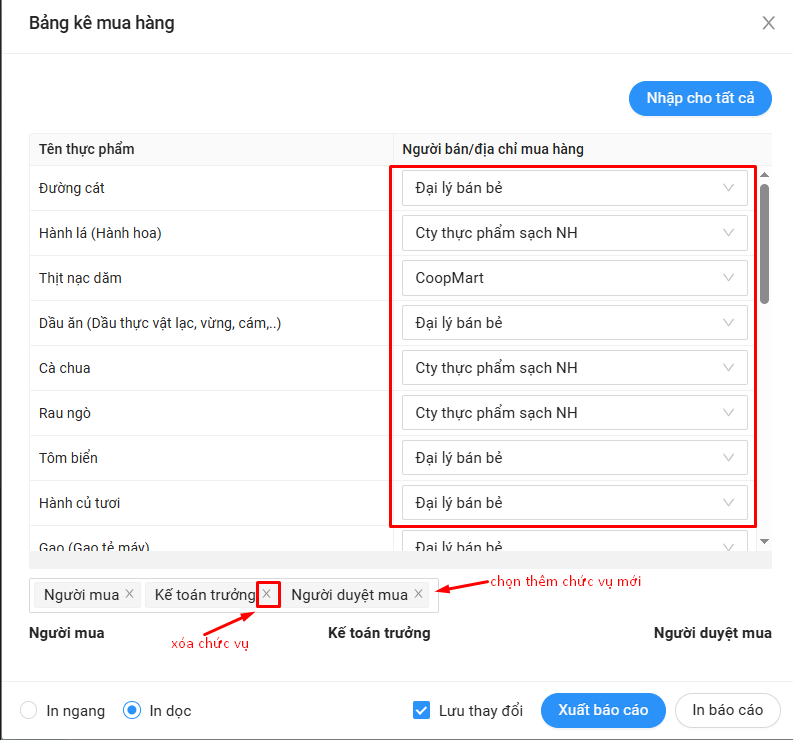Remove the 'Người duyệt mua' tag
This screenshot has width=793, height=740.
(x=418, y=594)
